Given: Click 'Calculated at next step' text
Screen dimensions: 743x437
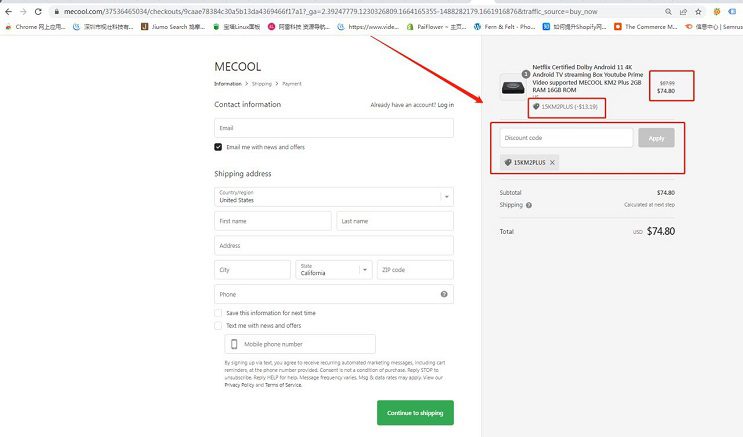Looking at the screenshot, I should click(649, 205).
